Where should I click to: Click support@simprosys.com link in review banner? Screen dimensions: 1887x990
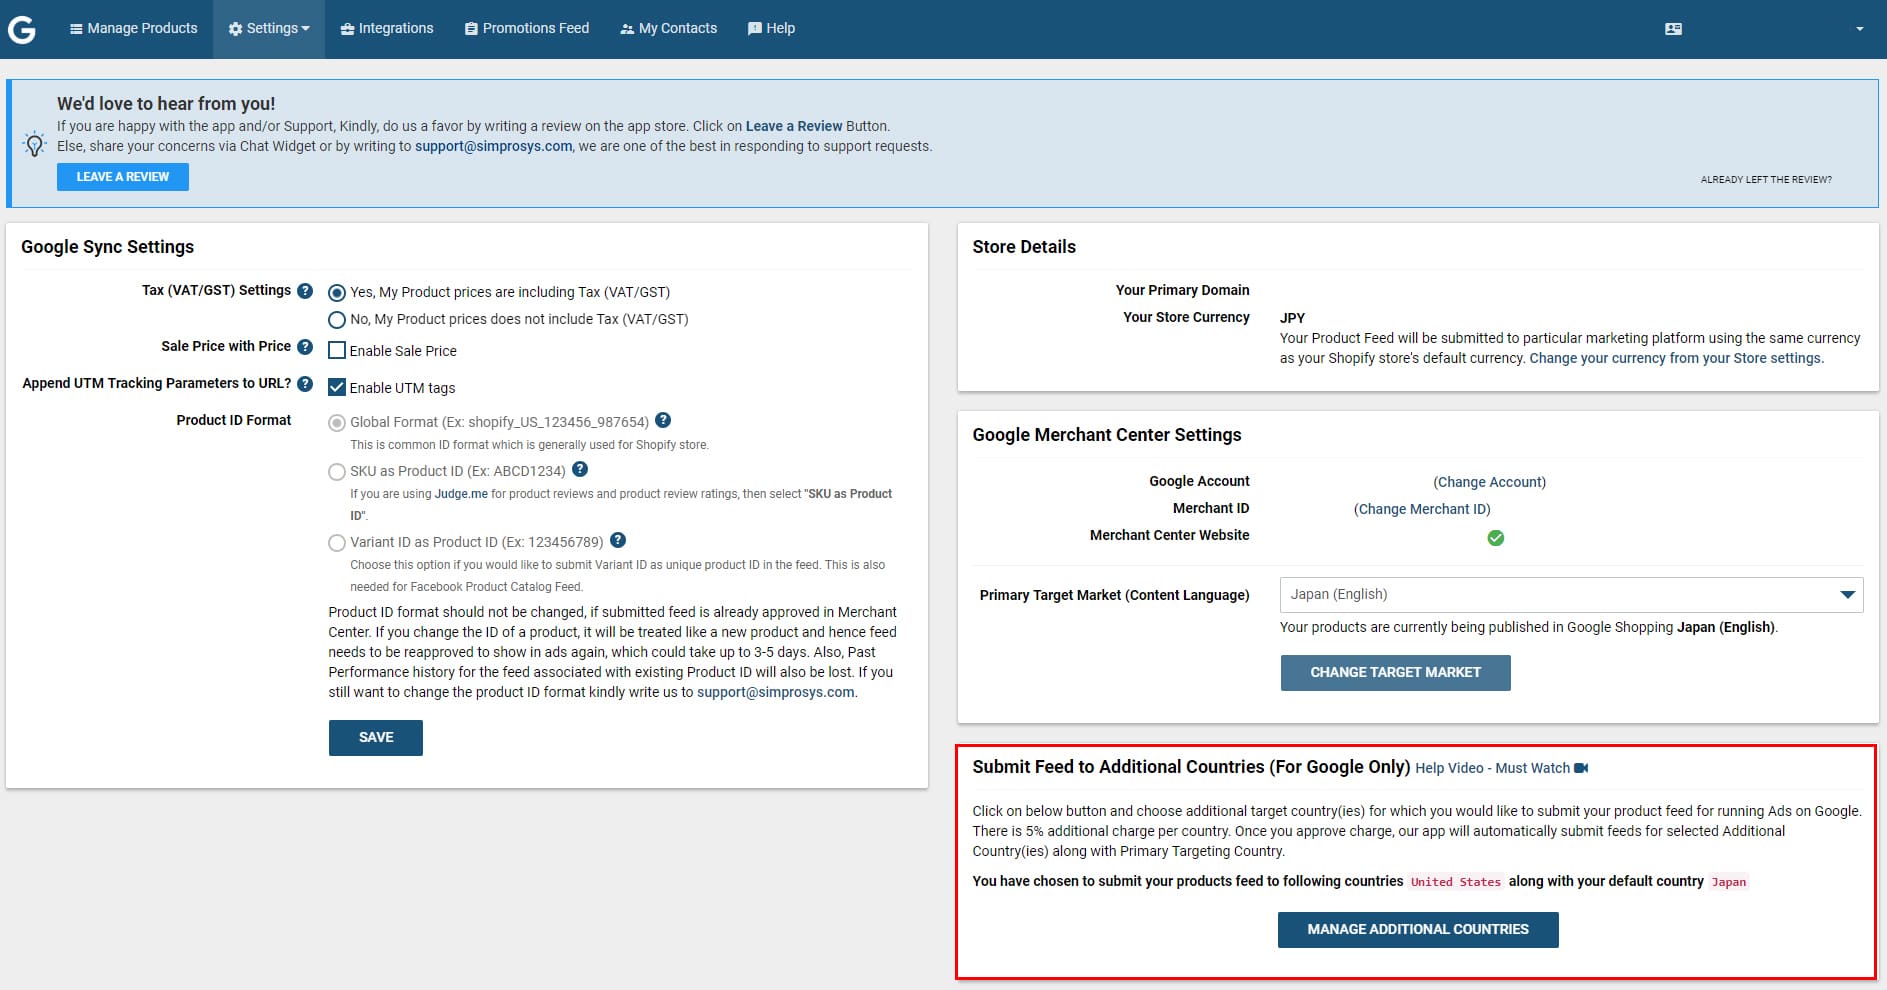coord(494,146)
